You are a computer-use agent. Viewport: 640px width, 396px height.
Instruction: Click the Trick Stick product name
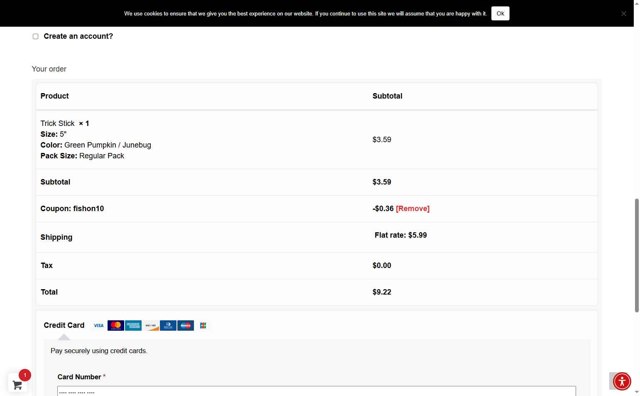coord(57,123)
